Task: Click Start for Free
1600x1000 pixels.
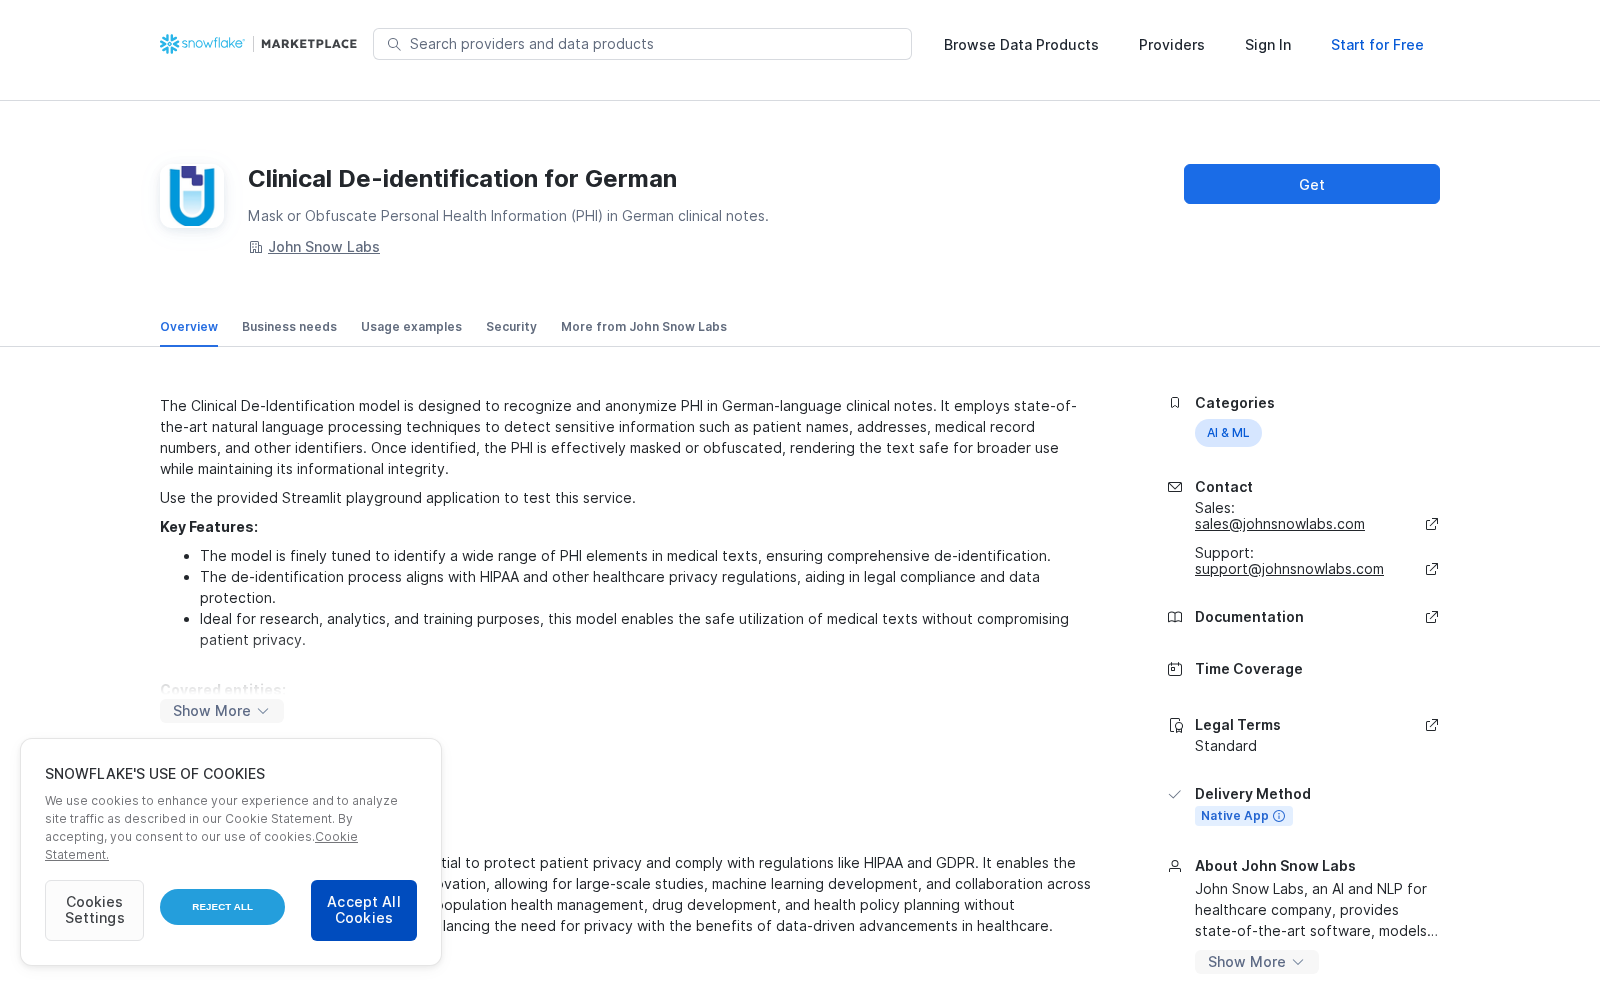Action: pos(1377,45)
